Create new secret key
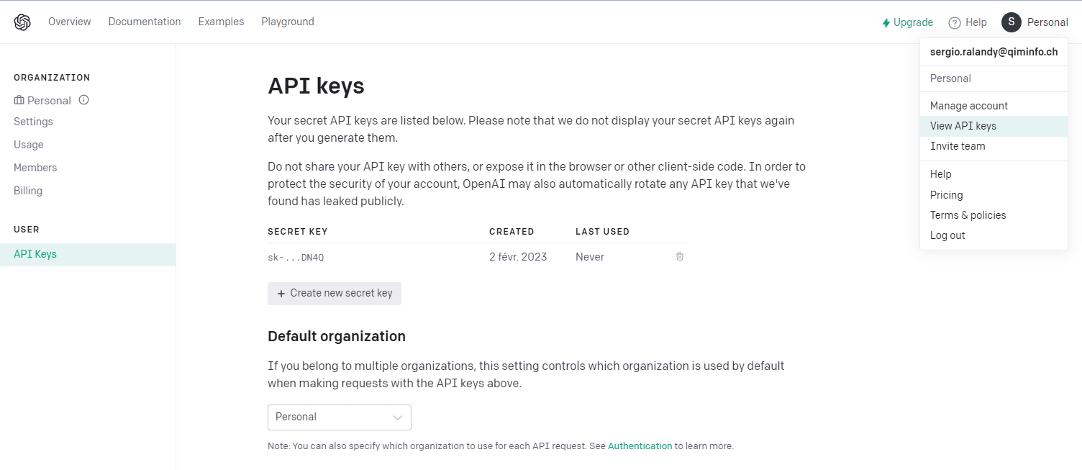Screen dimensions: 1082x470 (335, 293)
